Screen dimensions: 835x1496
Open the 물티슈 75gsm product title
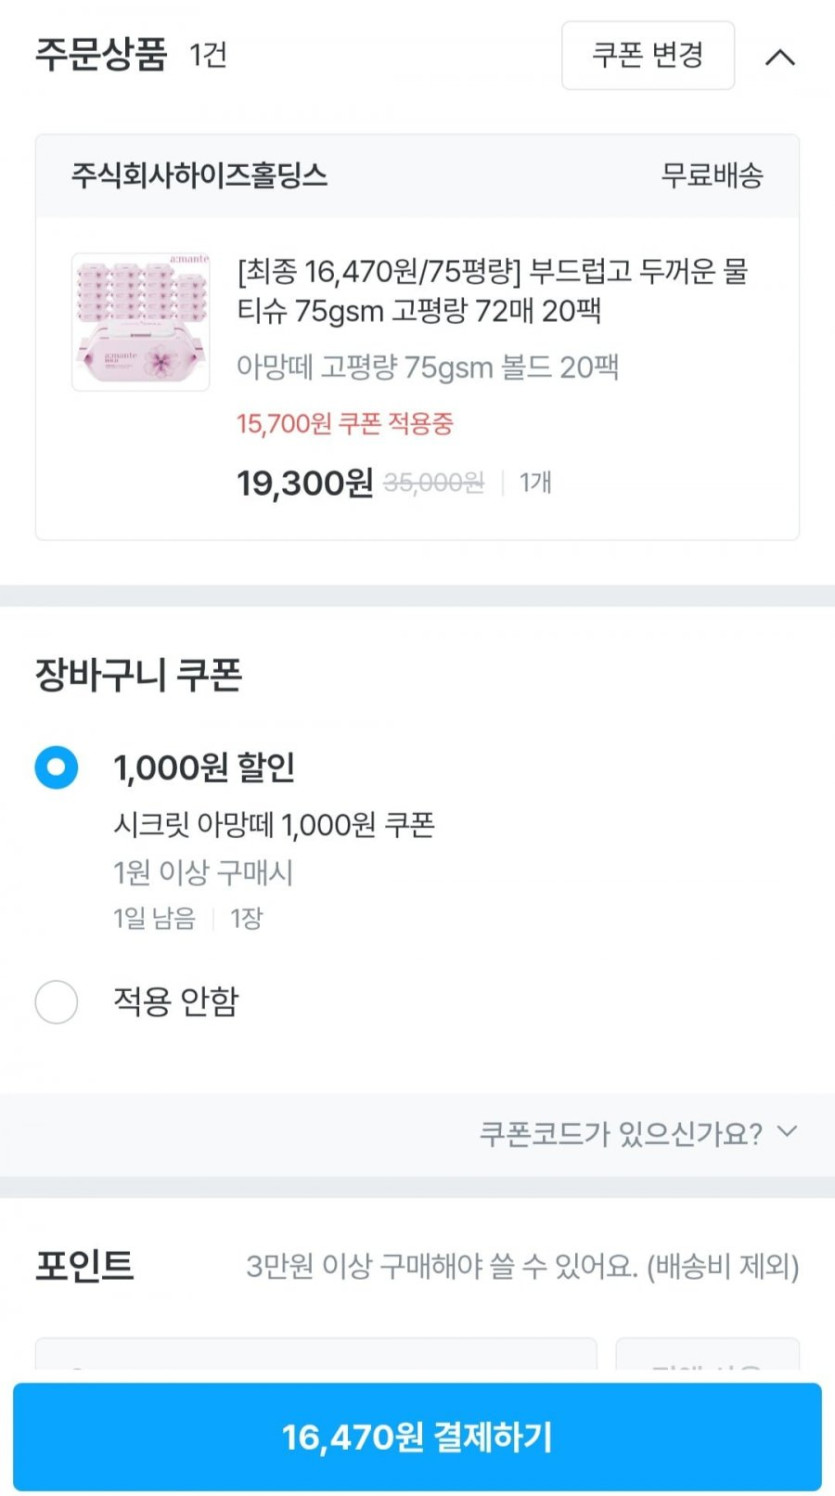[x=492, y=291]
